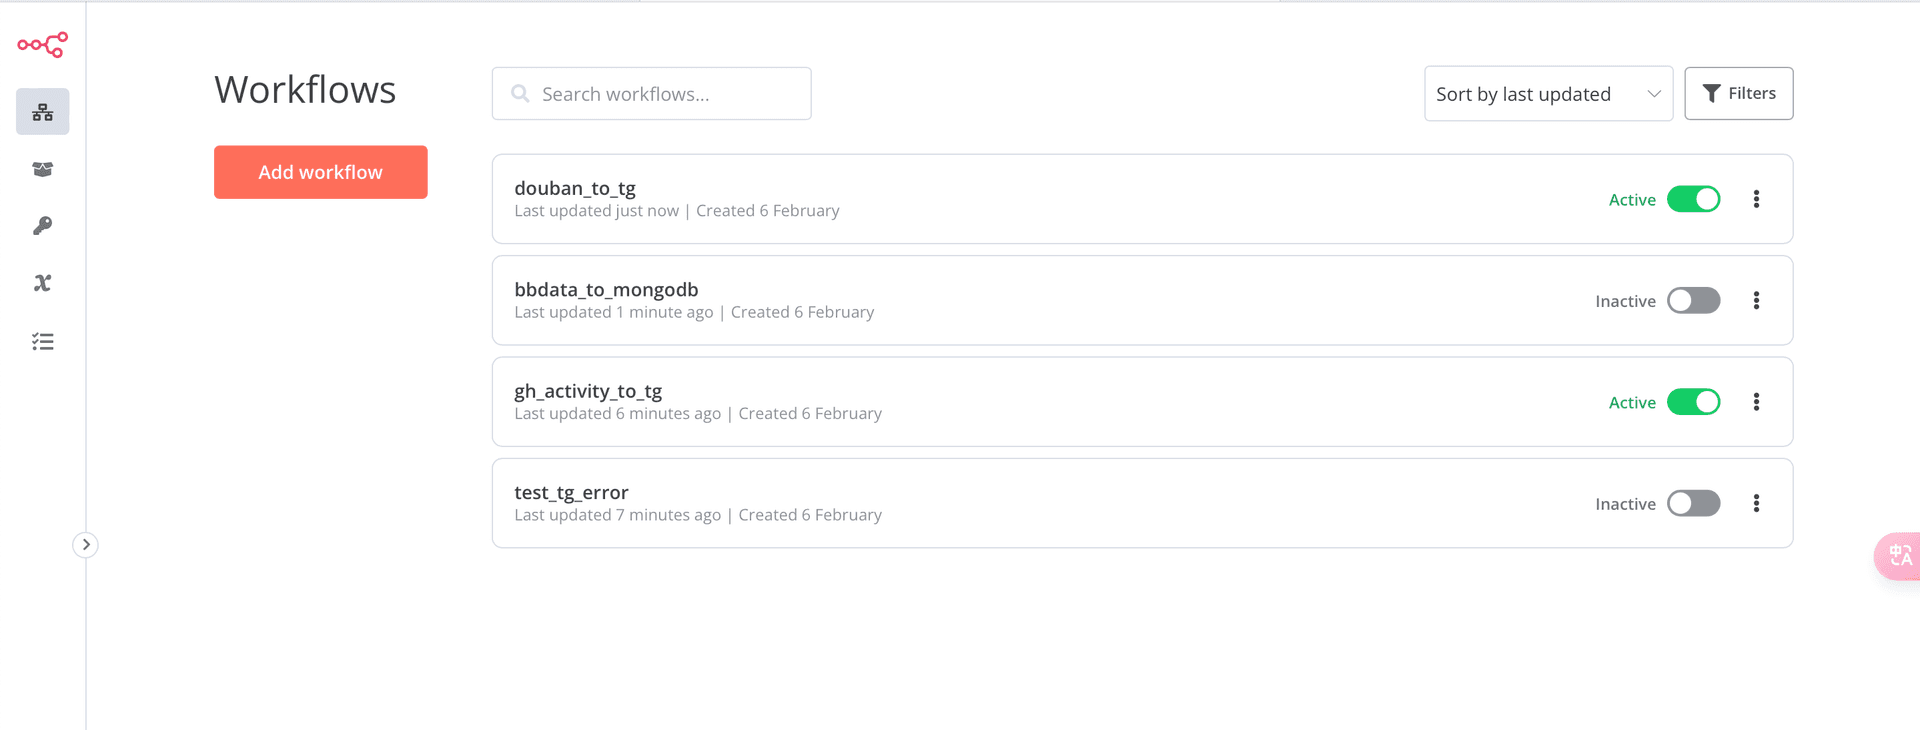Open the Workflows sidebar icon
This screenshot has height=730, width=1920.
pyautogui.click(x=43, y=112)
